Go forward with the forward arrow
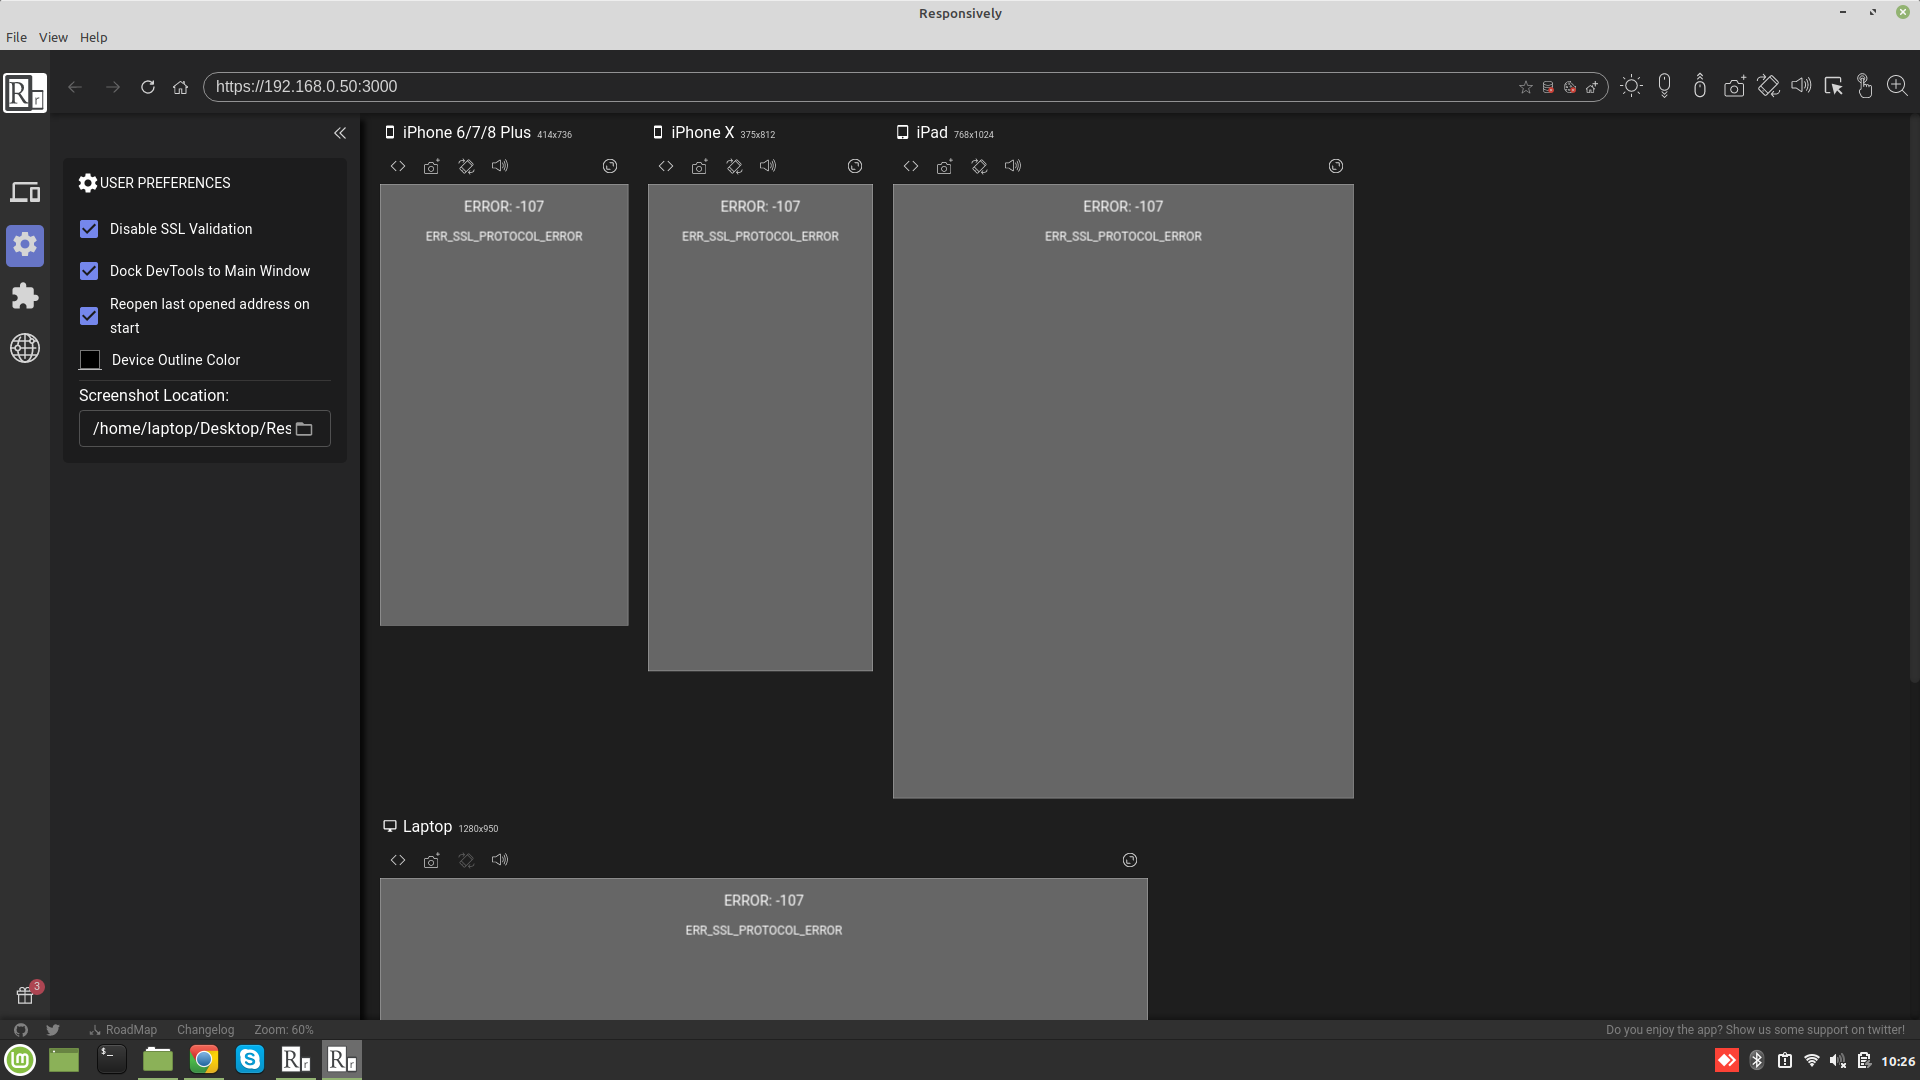The height and width of the screenshot is (1080, 1920). pos(113,87)
